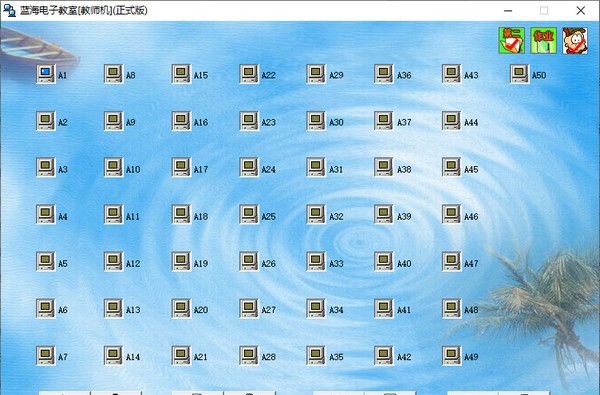Viewport: 600px width, 395px height.
Task: Select the A42 computer icon
Action: [x=384, y=356]
